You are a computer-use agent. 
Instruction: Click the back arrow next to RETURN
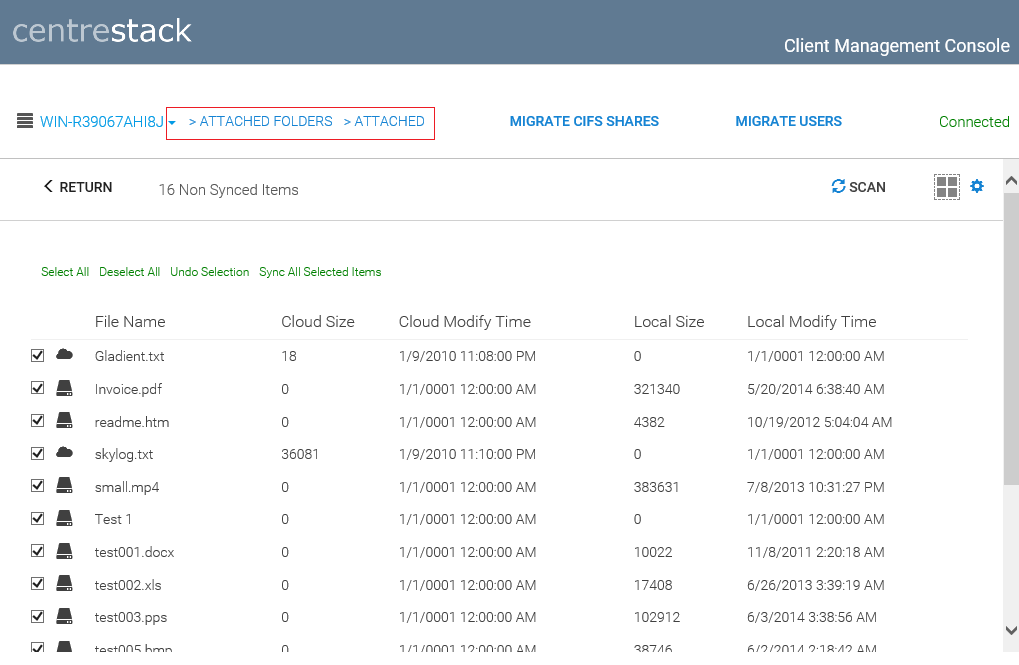click(48, 187)
